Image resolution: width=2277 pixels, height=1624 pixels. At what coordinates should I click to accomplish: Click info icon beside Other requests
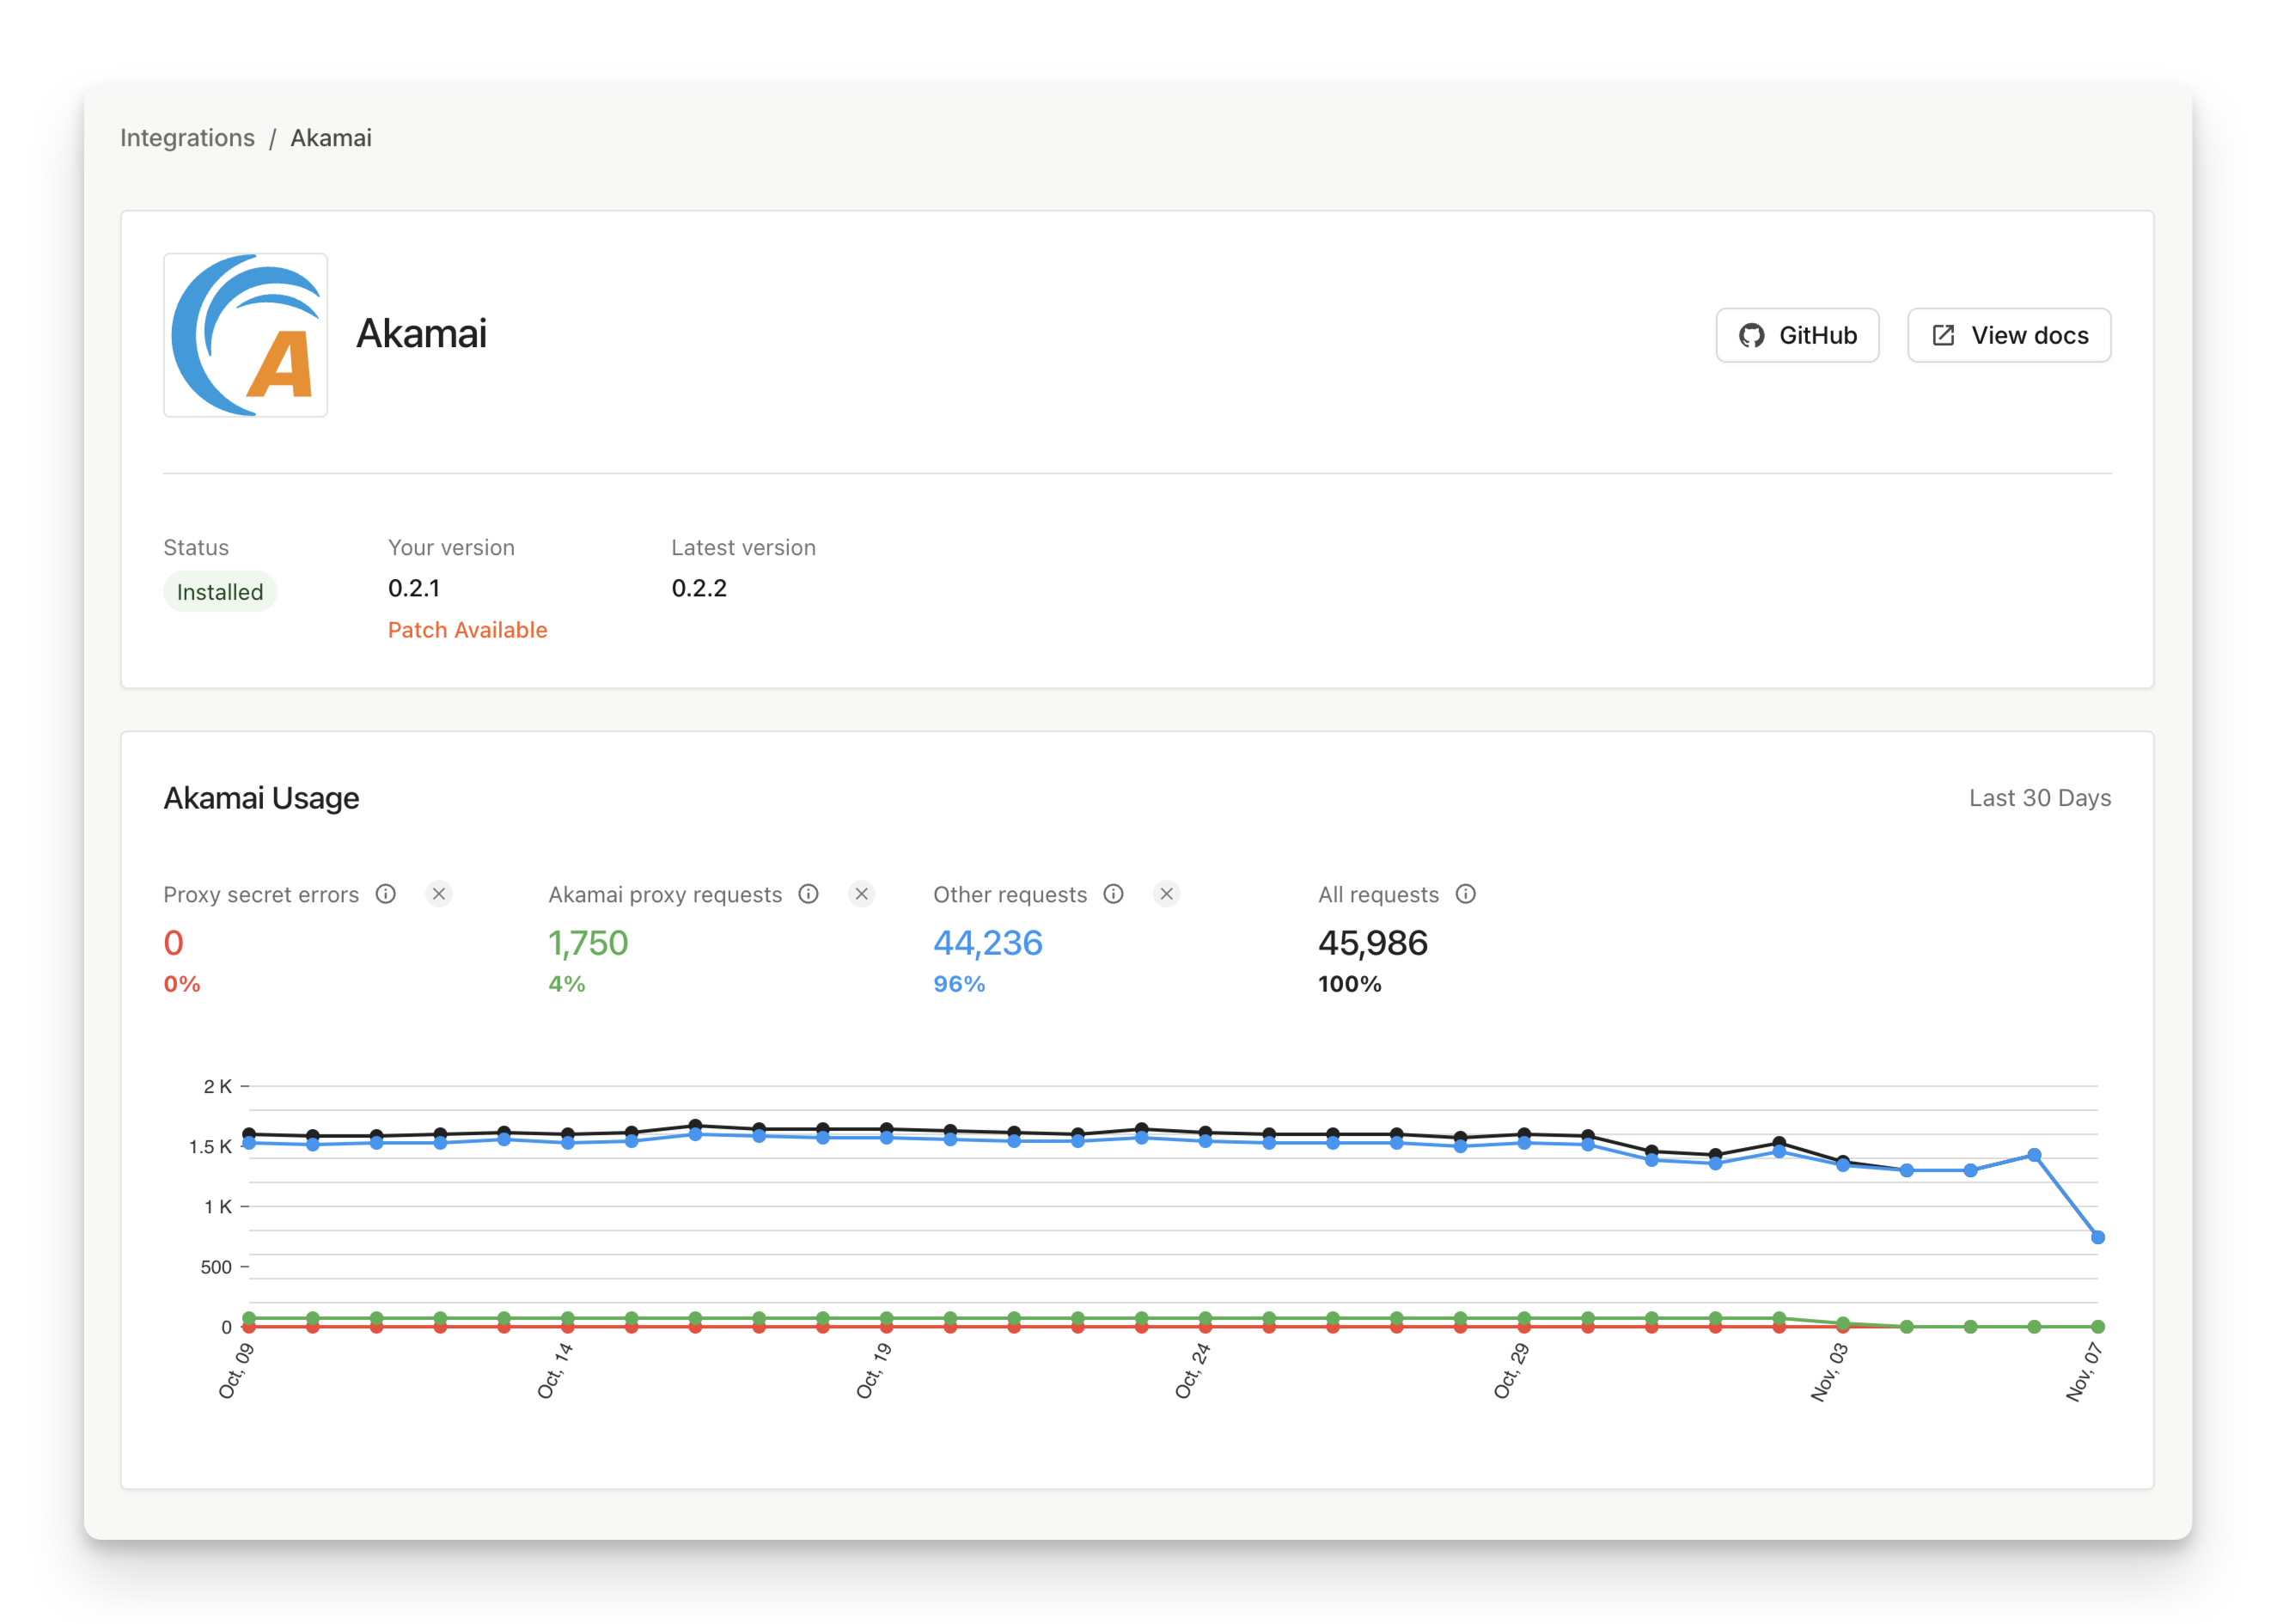[x=1113, y=894]
